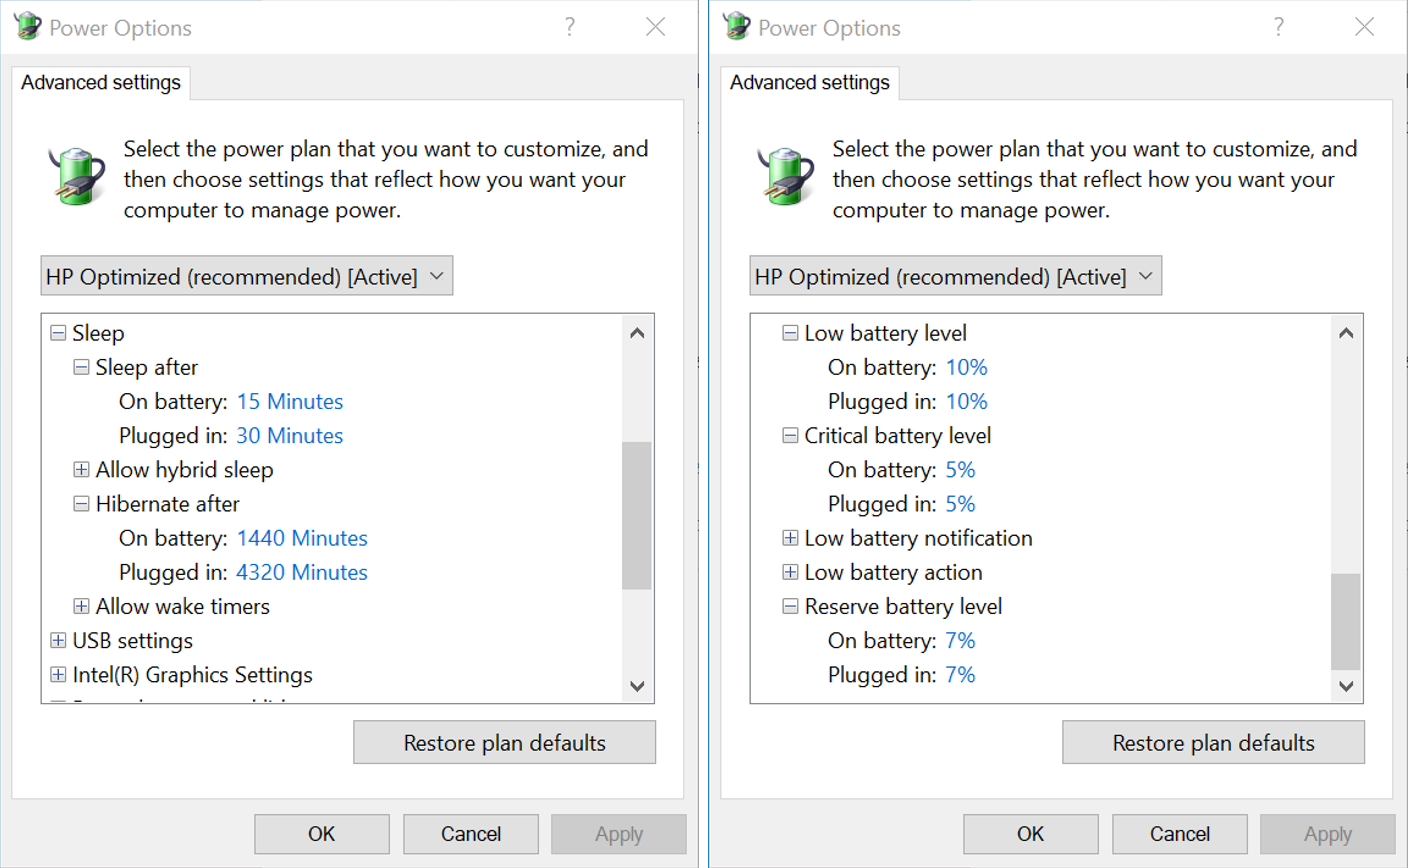Close the left Power Options window
Screen dimensions: 1409x868
click(x=656, y=27)
